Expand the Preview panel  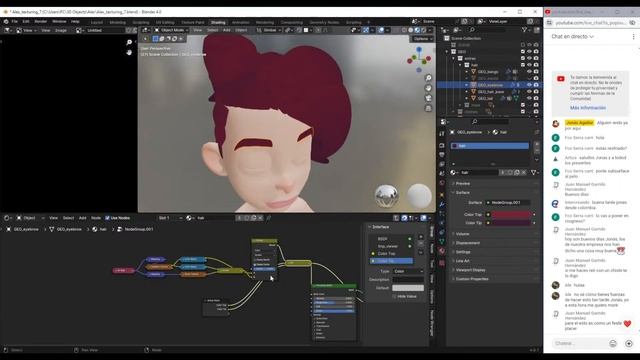click(463, 184)
